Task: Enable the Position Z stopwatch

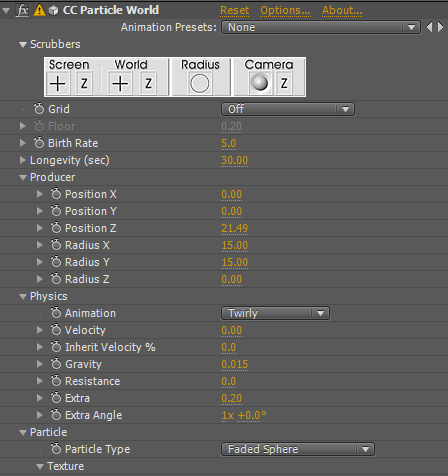Action: (x=56, y=228)
